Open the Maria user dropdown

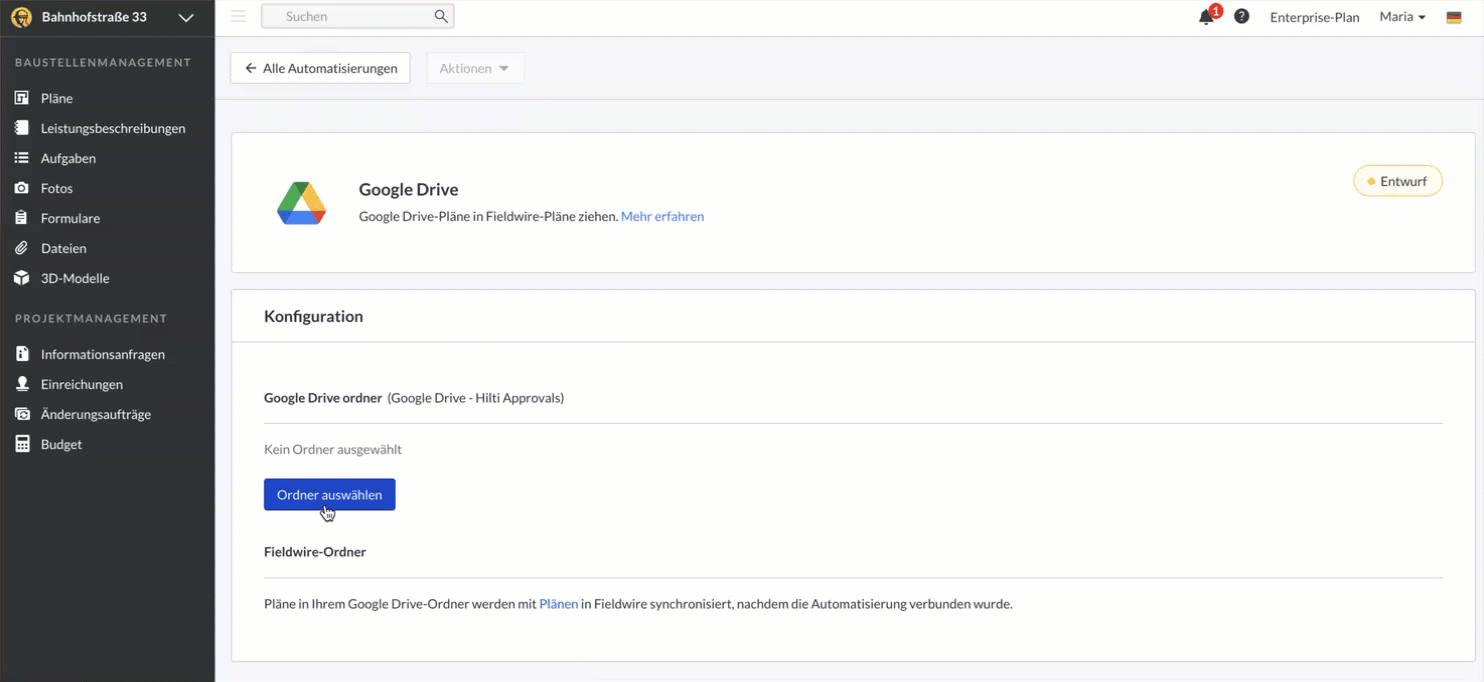click(x=1402, y=17)
